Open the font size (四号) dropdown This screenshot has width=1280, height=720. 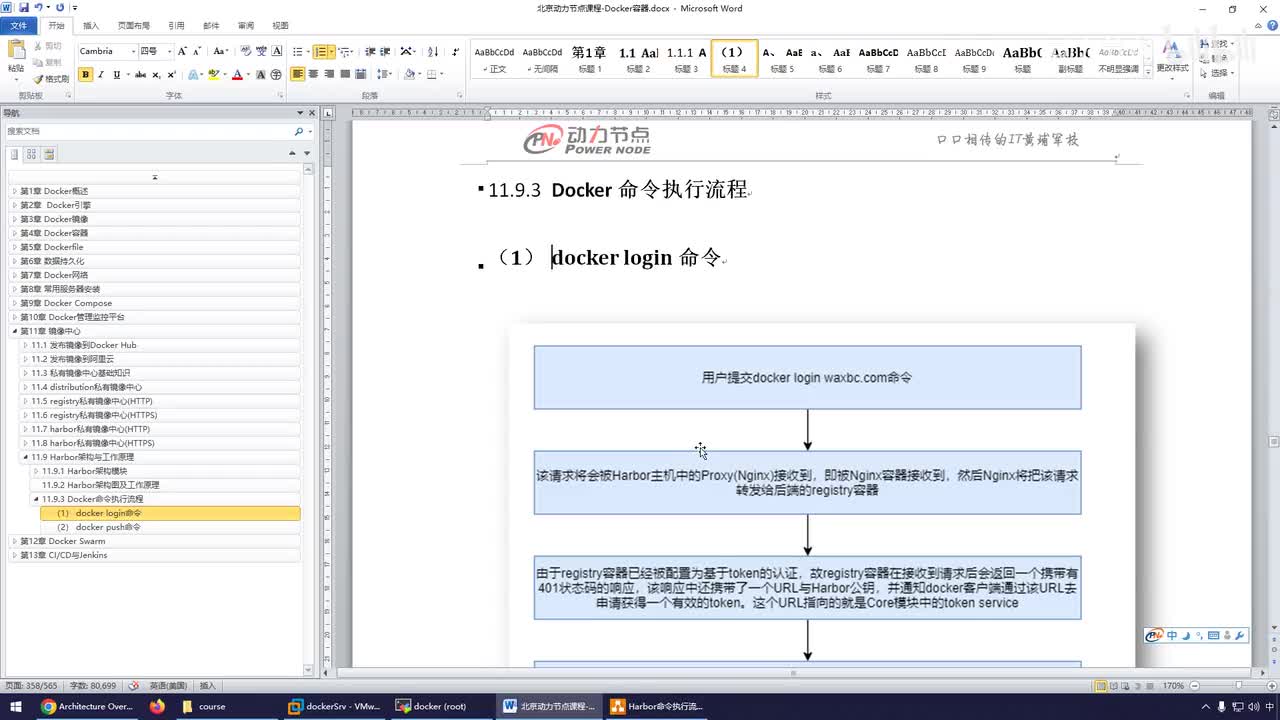(x=169, y=51)
